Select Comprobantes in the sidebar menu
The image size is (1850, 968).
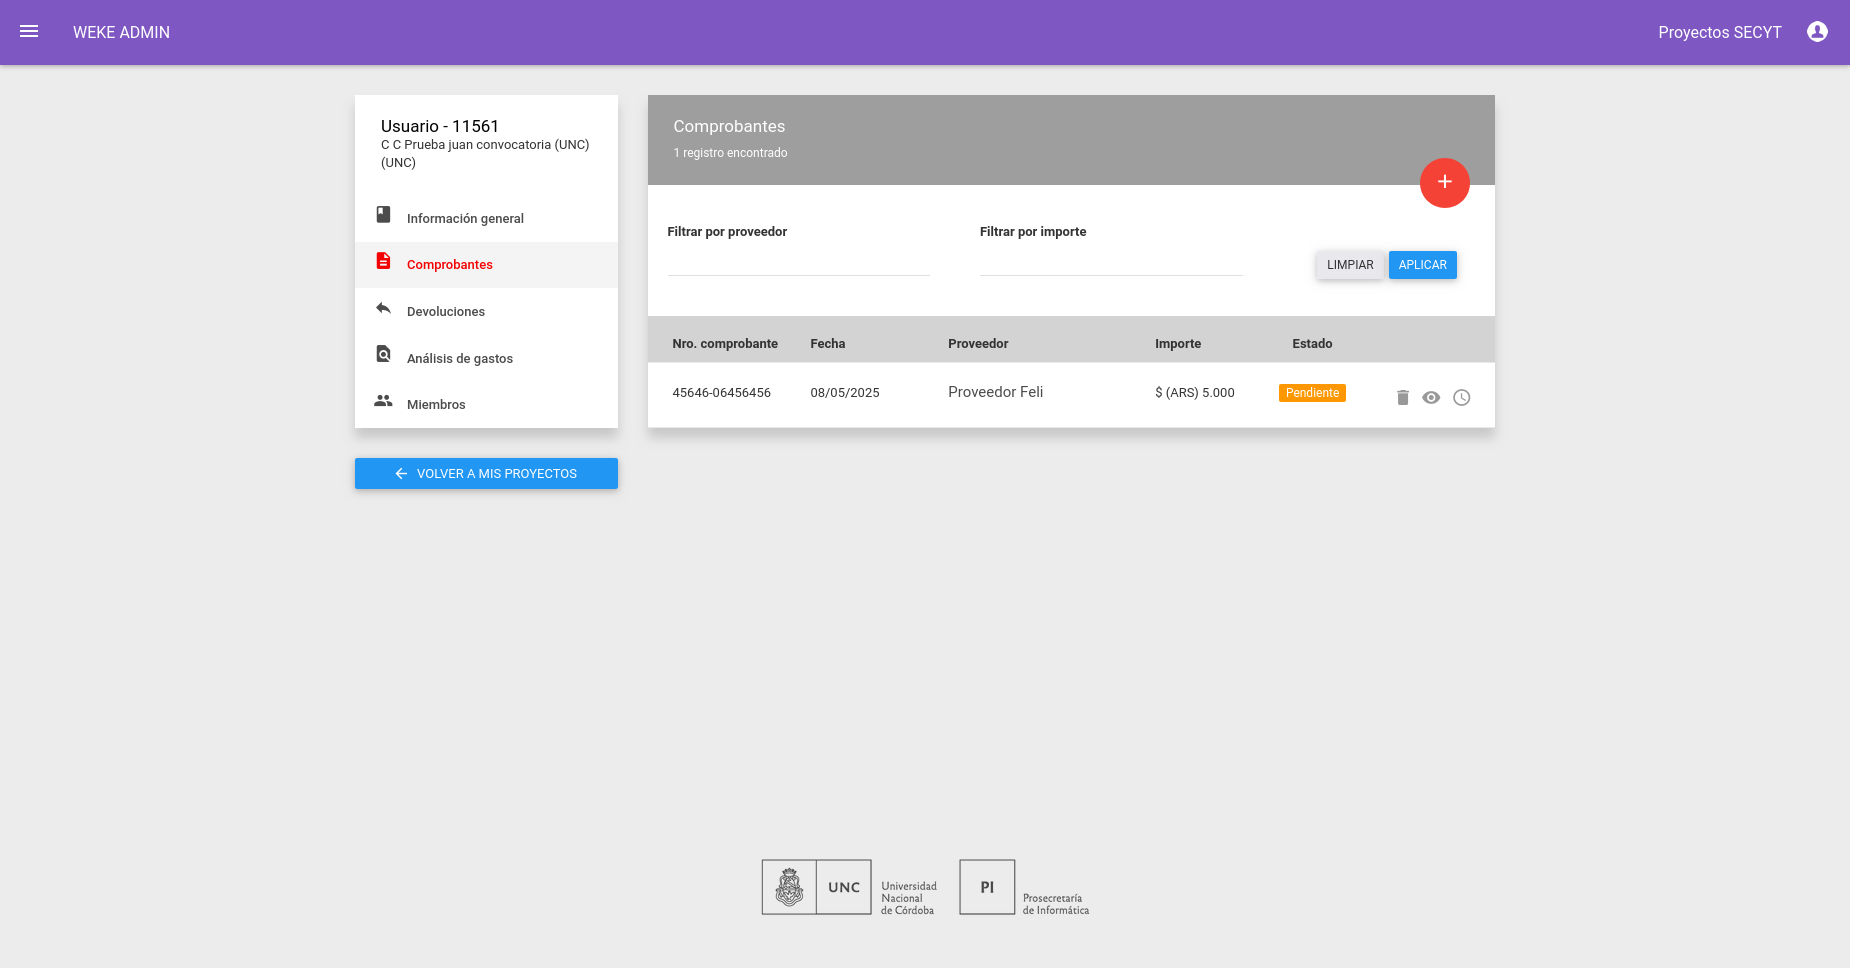click(486, 265)
